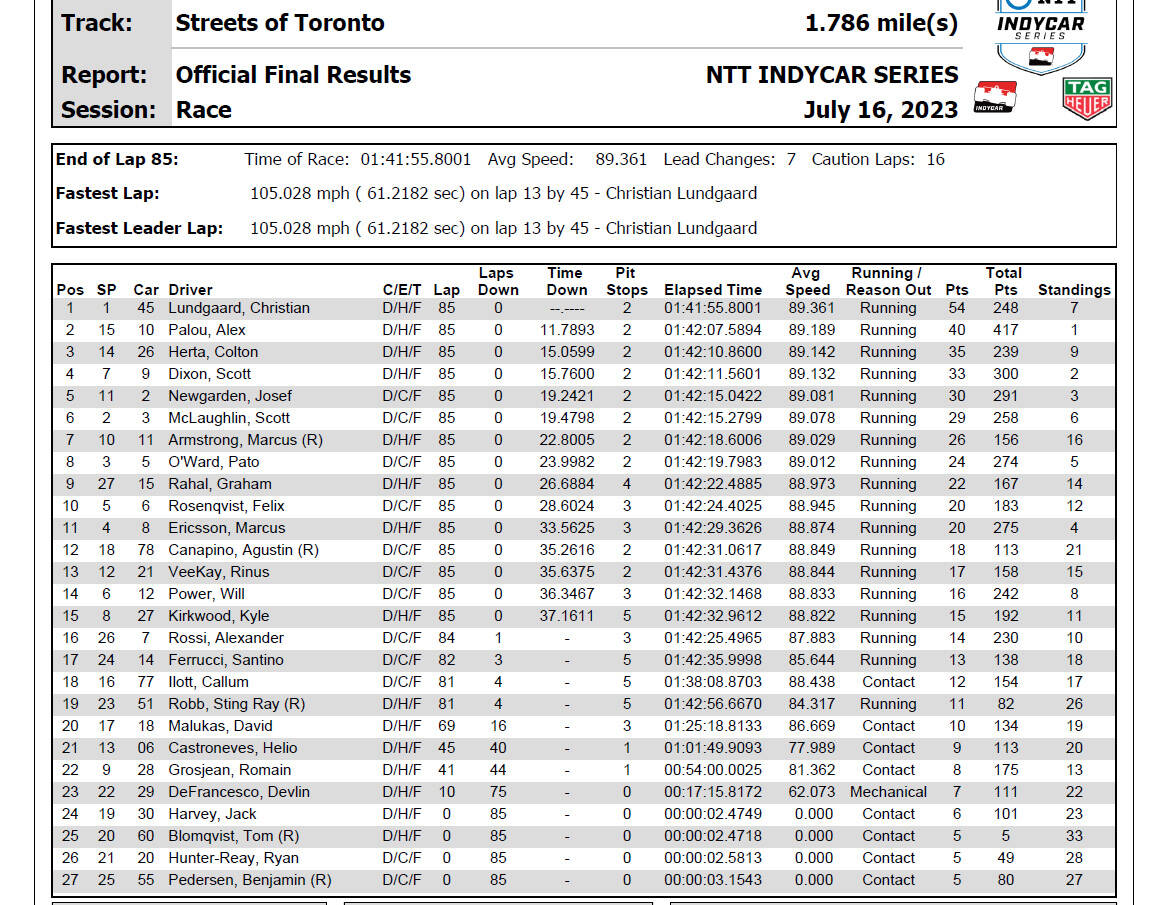Select the Fastest Lap label
Viewport: 1168px width, 905px height.
click(107, 194)
